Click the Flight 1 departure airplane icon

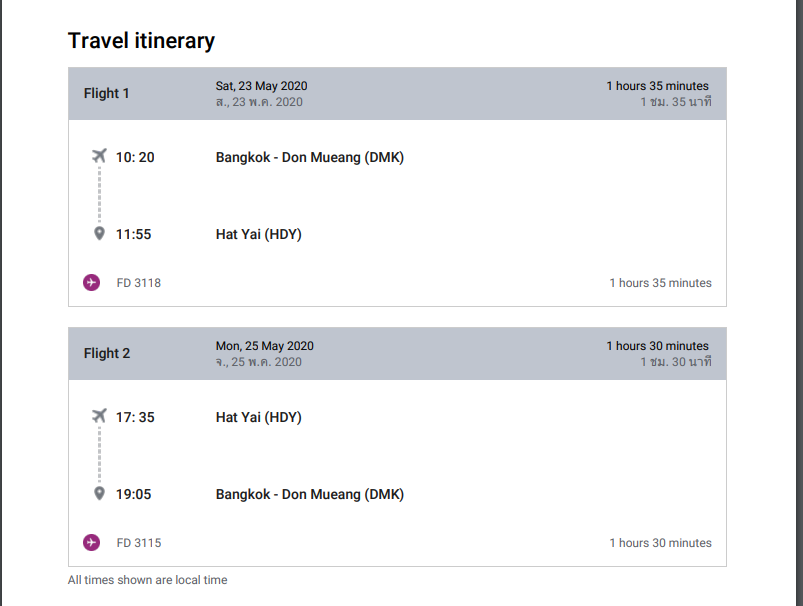coord(98,156)
